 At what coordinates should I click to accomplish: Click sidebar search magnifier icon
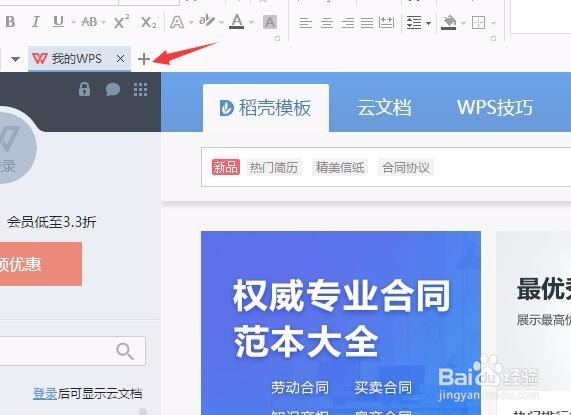click(x=125, y=351)
